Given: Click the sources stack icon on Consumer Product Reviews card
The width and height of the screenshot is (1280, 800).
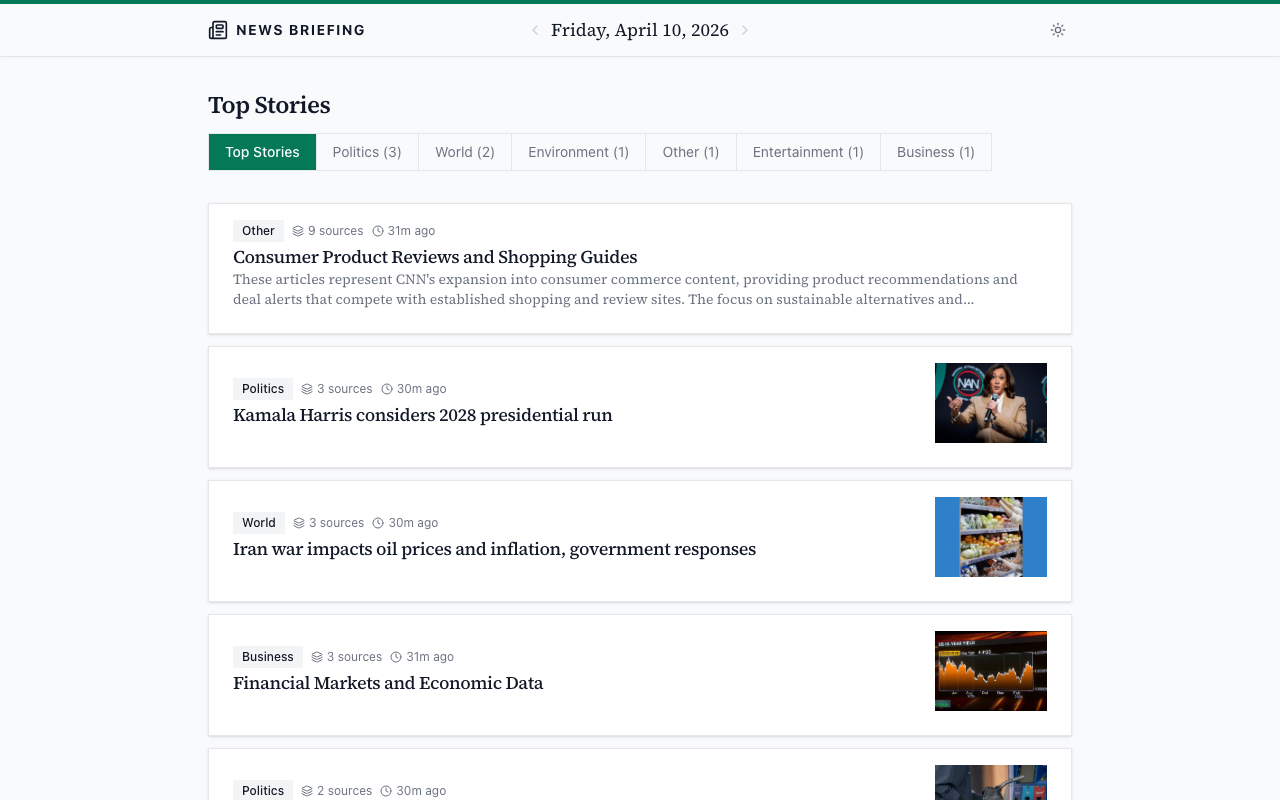Looking at the screenshot, I should point(298,231).
